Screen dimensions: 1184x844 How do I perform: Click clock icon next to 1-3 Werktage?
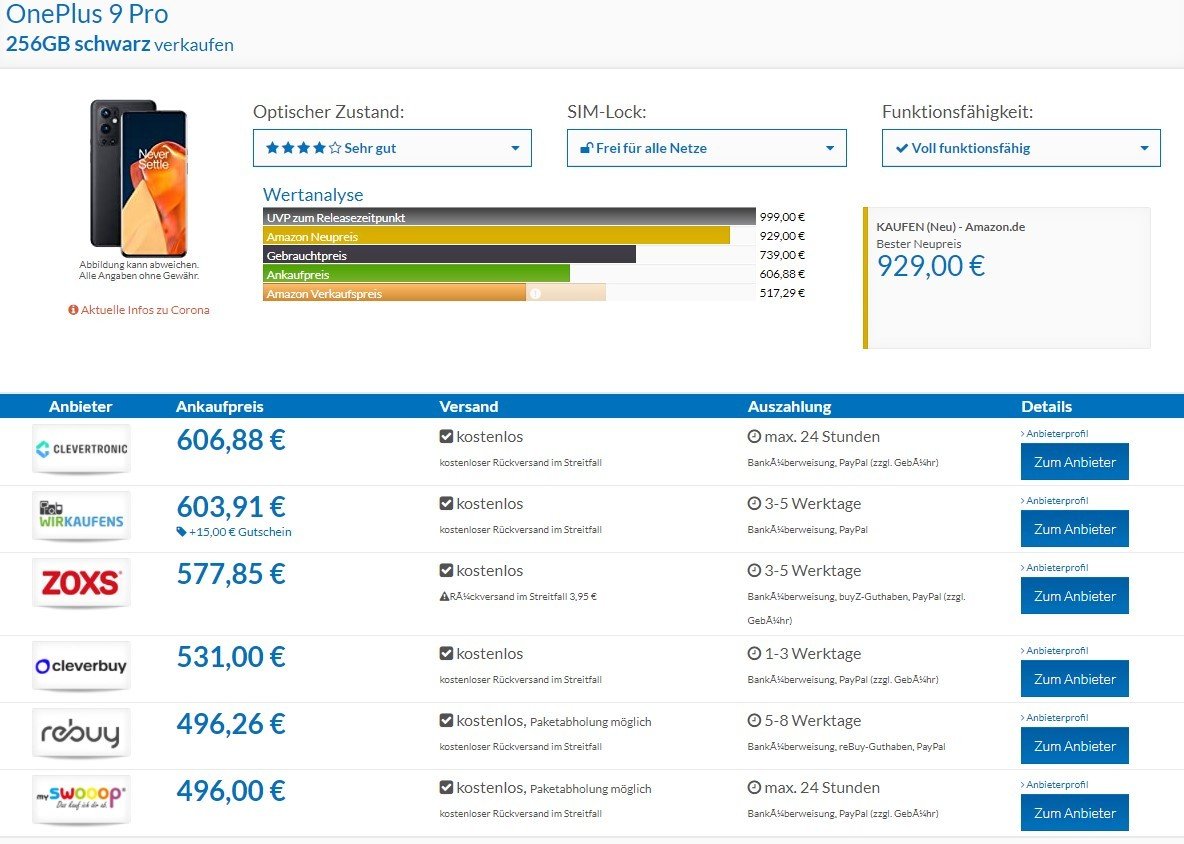coord(754,654)
